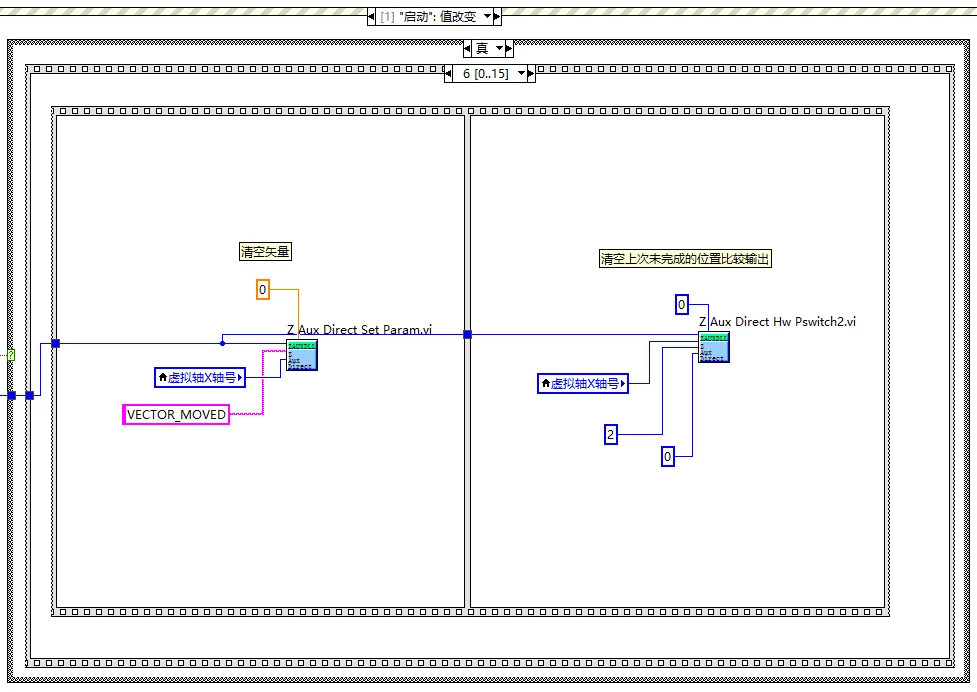Screen dimensions: 977x692
Task: Click the orange 0 numeric constant
Action: tap(262, 290)
